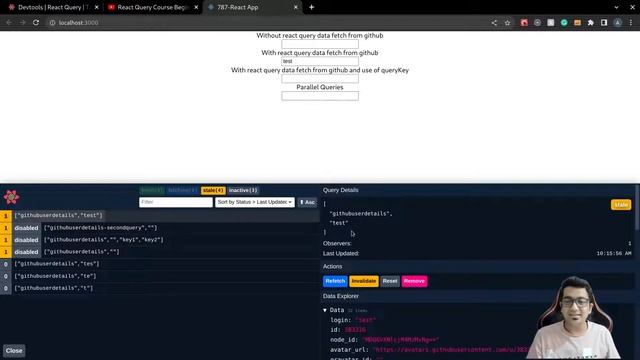Open the red extension icon
This screenshot has height=360, width=640.
pyautogui.click(x=524, y=23)
